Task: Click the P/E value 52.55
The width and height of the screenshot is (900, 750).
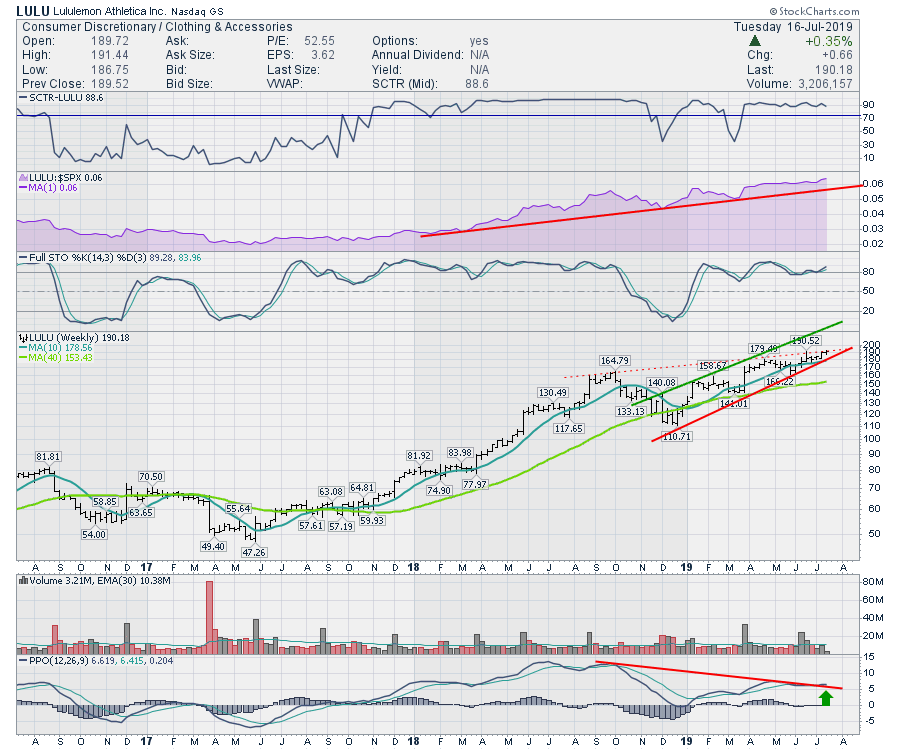Action: [319, 41]
